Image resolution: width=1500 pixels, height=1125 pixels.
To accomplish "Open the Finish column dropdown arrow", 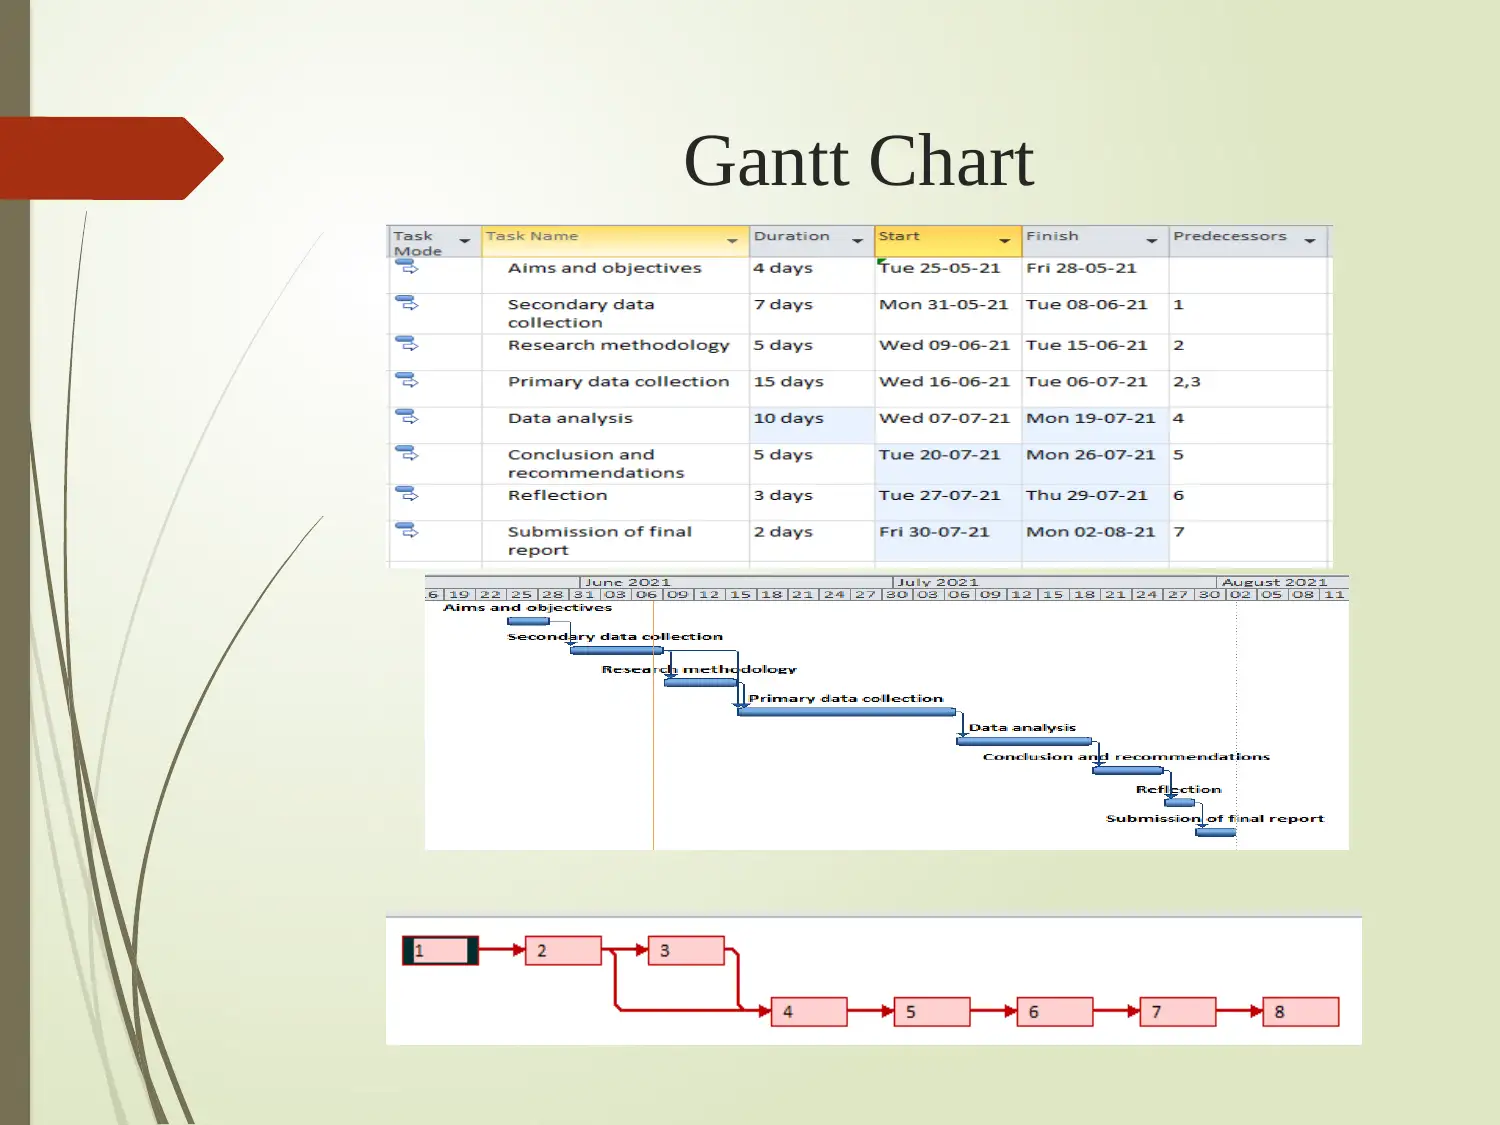I will point(1151,241).
